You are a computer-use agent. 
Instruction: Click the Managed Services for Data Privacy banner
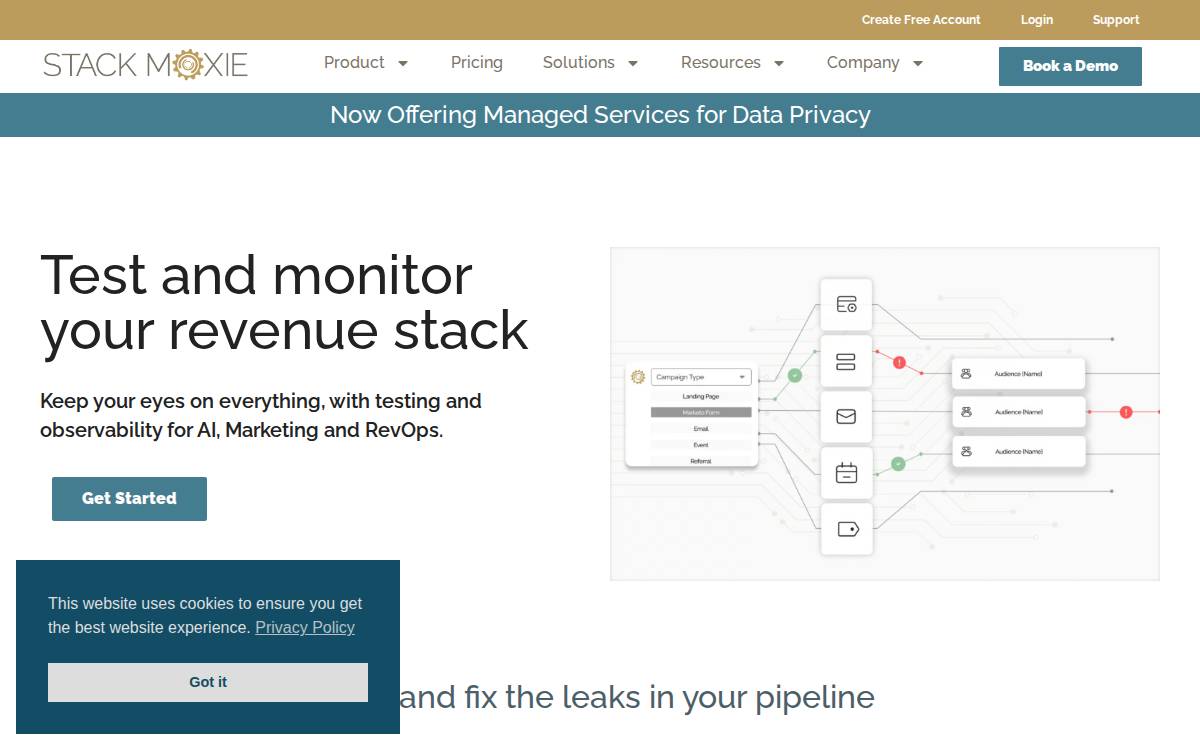600,115
